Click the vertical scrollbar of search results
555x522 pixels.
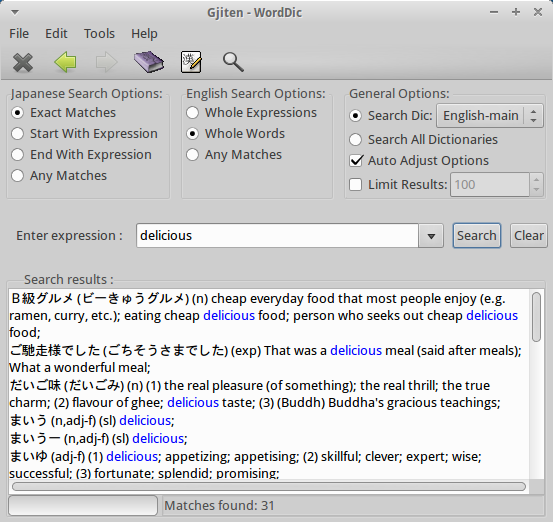(537, 317)
